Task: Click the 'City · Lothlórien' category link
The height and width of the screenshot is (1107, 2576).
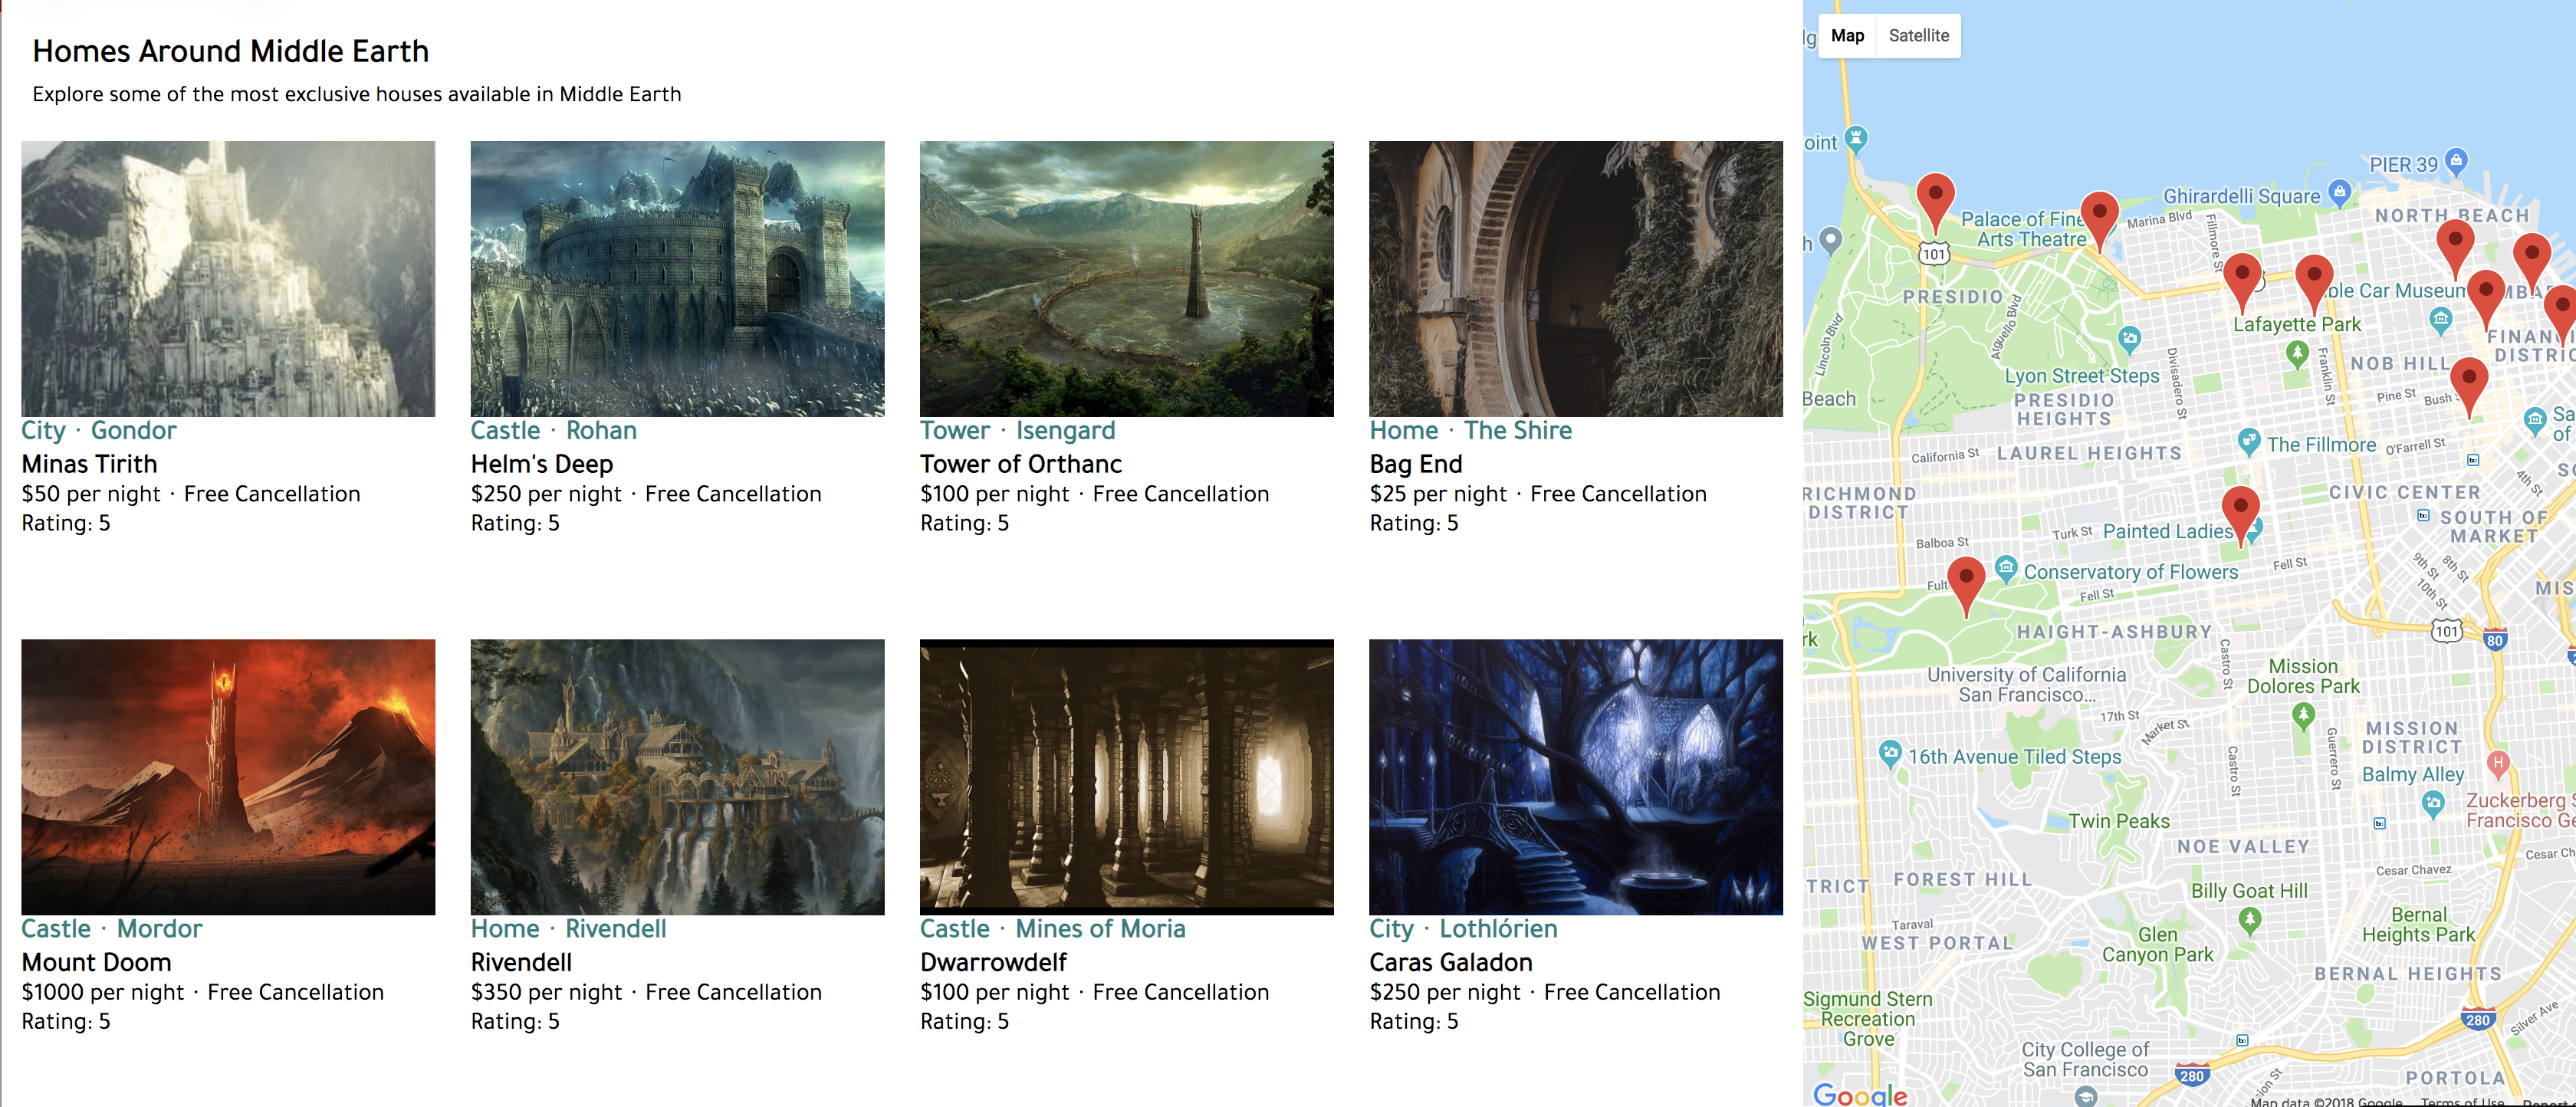Action: [1463, 929]
